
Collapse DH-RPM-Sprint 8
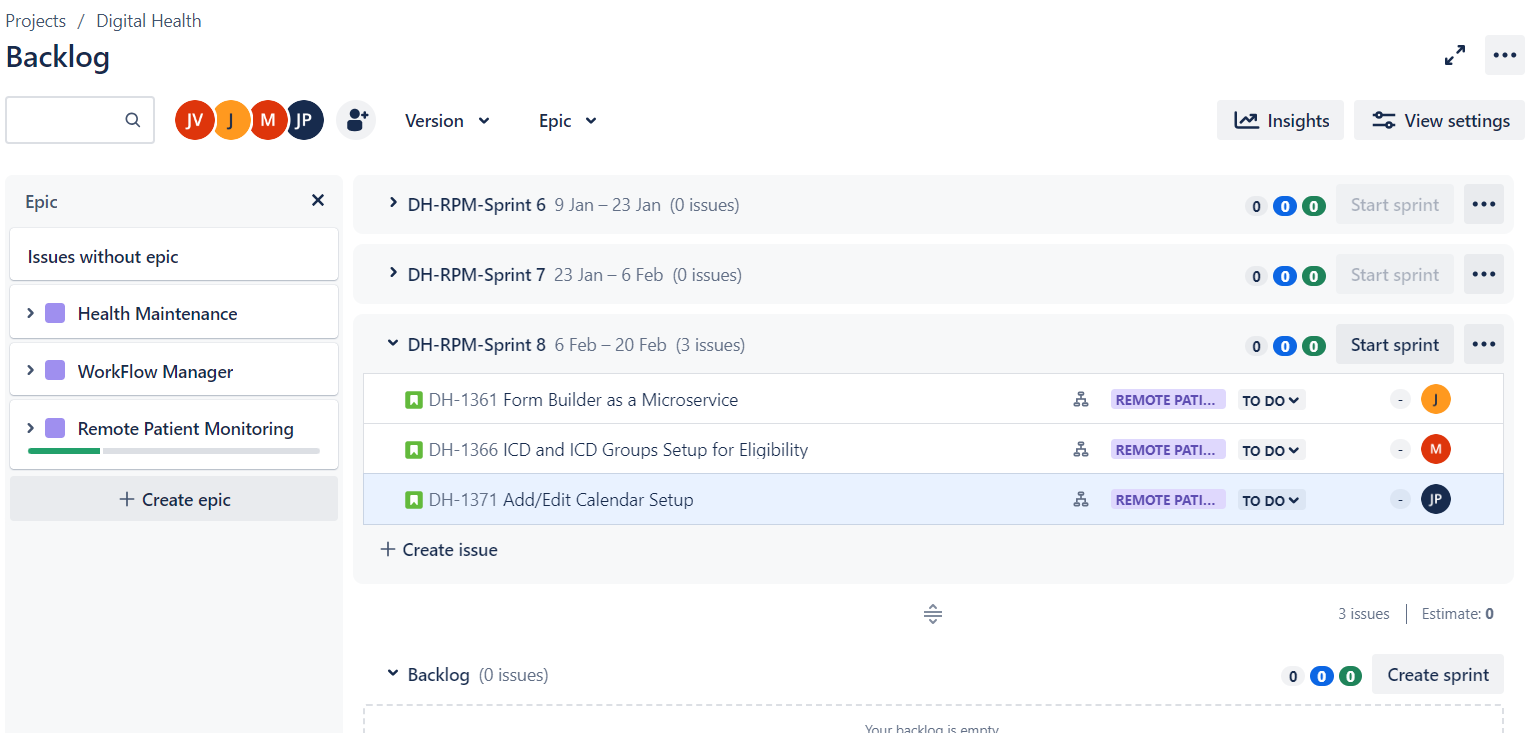[393, 344]
